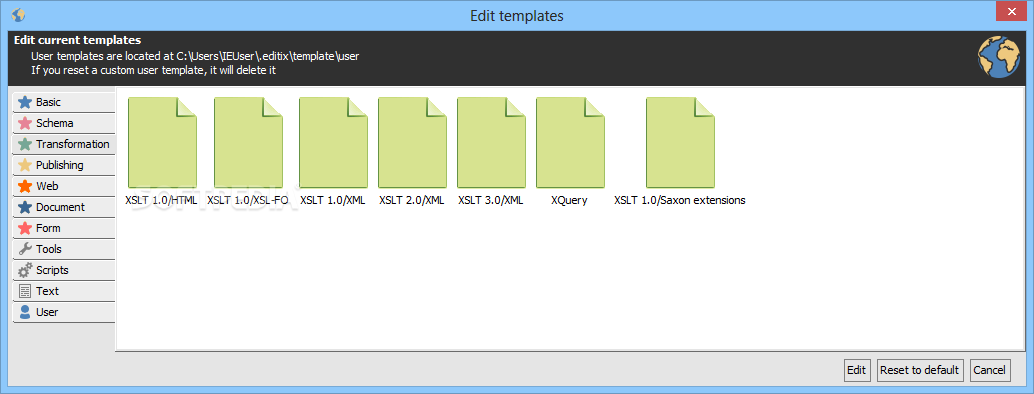Screen dimensions: 1034x394
Task: Click the XSLT 1.0/HTML label
Action: coord(161,200)
